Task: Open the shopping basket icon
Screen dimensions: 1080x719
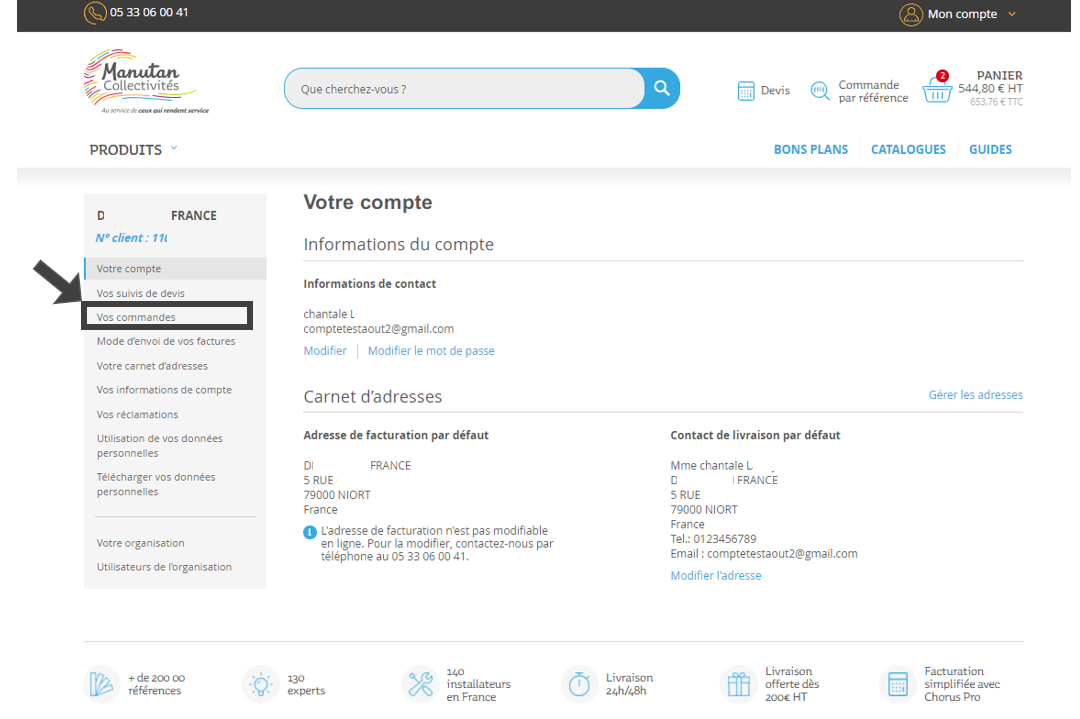Action: [937, 90]
